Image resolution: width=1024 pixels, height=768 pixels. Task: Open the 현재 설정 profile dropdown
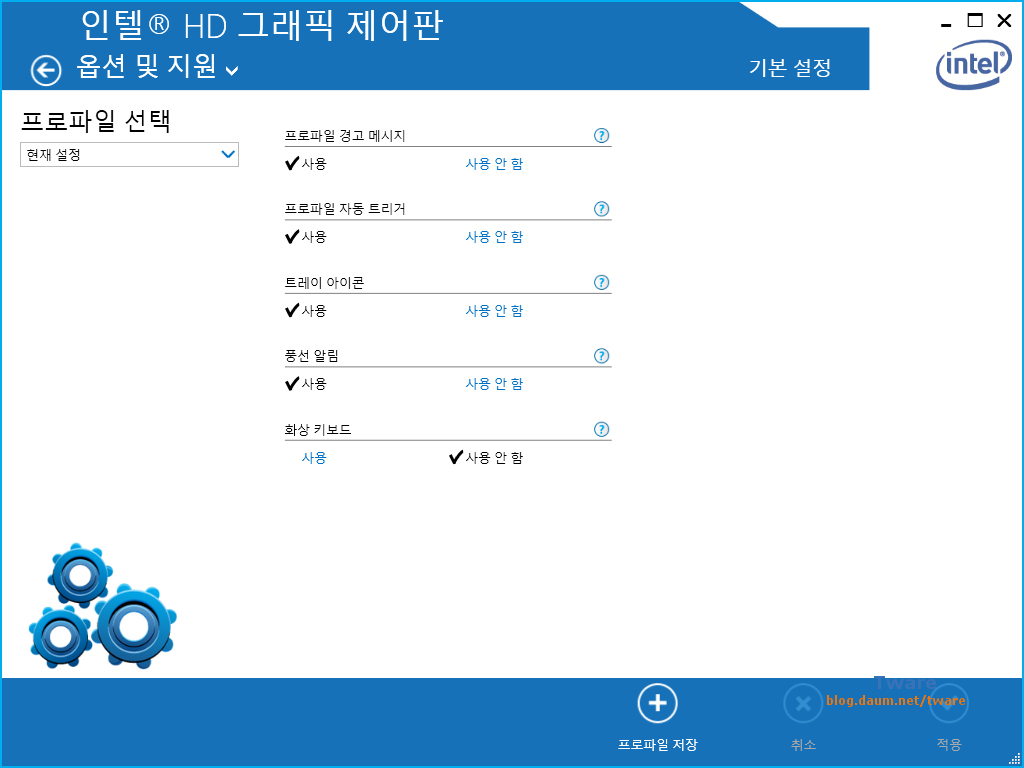(129, 155)
